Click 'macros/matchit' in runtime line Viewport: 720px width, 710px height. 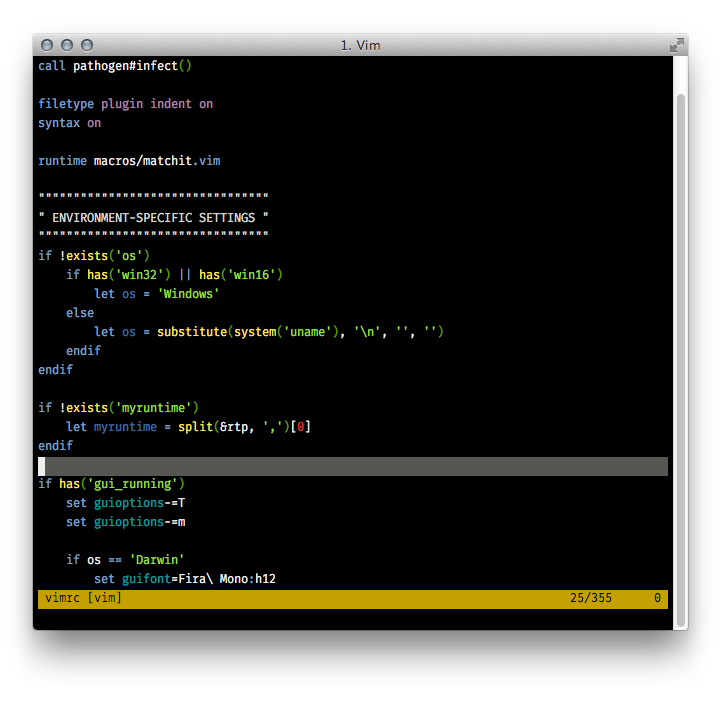(x=143, y=161)
